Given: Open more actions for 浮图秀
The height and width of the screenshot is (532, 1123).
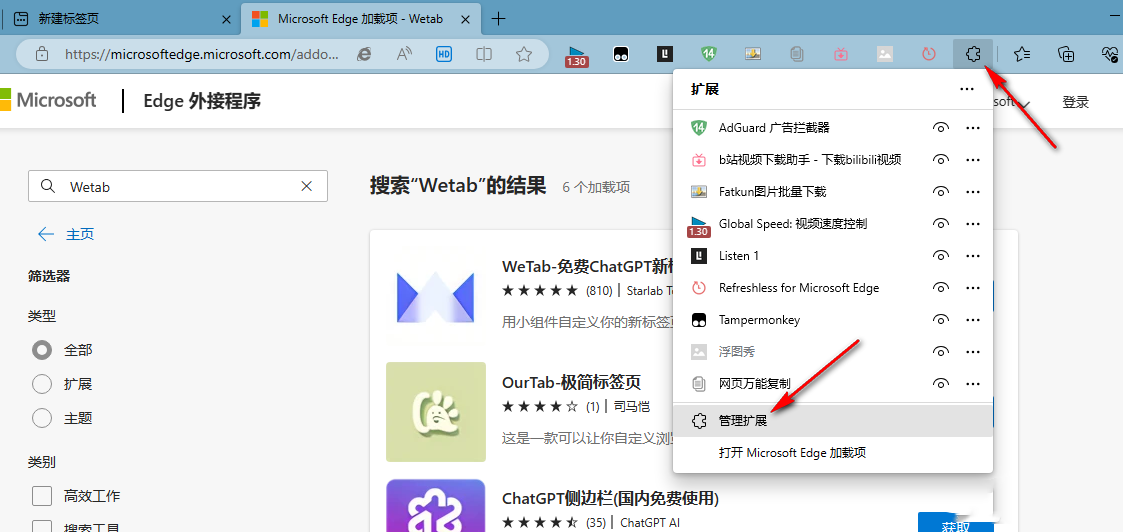Looking at the screenshot, I should pyautogui.click(x=973, y=352).
